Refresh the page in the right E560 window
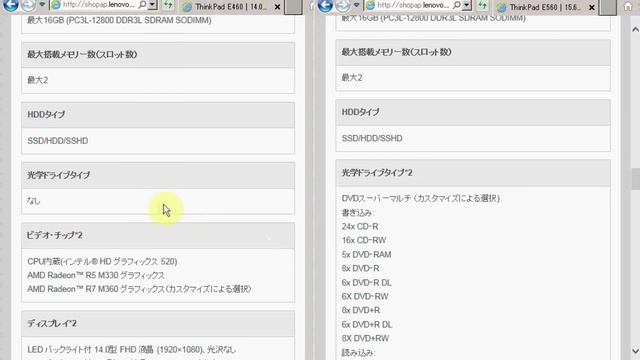Viewport: 640px width, 360px height. (482, 5)
